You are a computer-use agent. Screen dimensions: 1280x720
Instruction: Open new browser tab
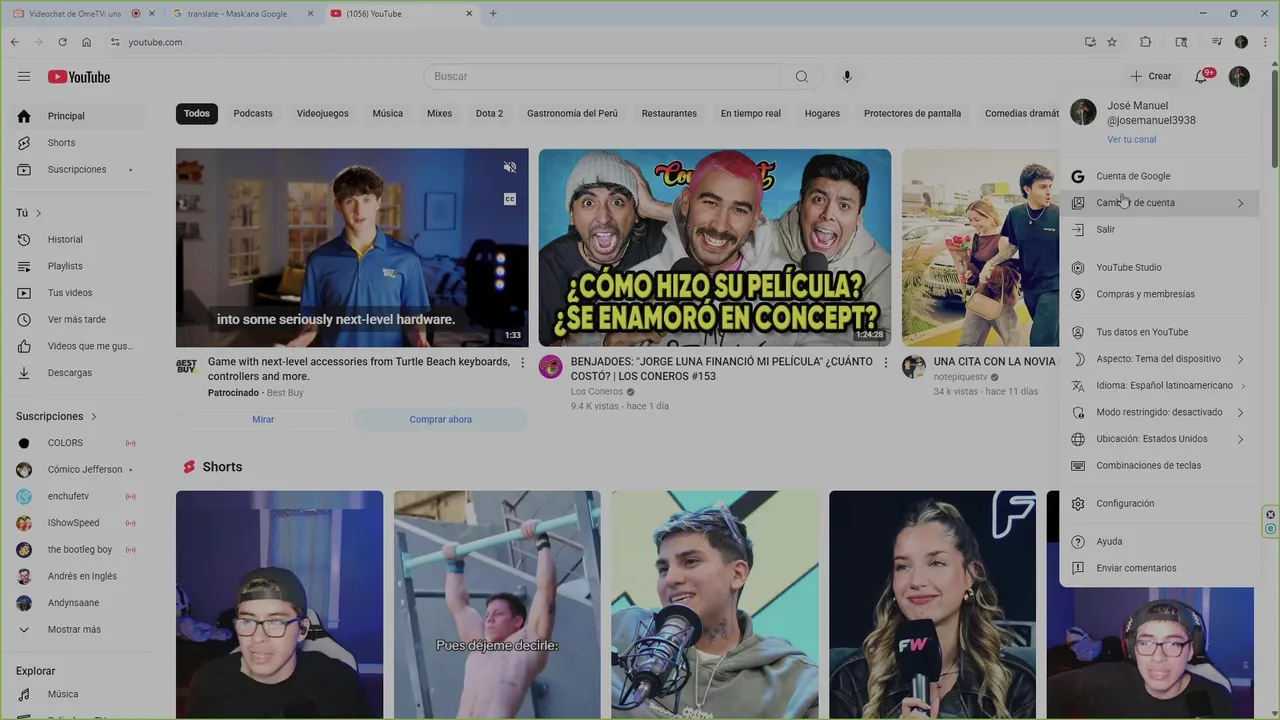coord(493,14)
